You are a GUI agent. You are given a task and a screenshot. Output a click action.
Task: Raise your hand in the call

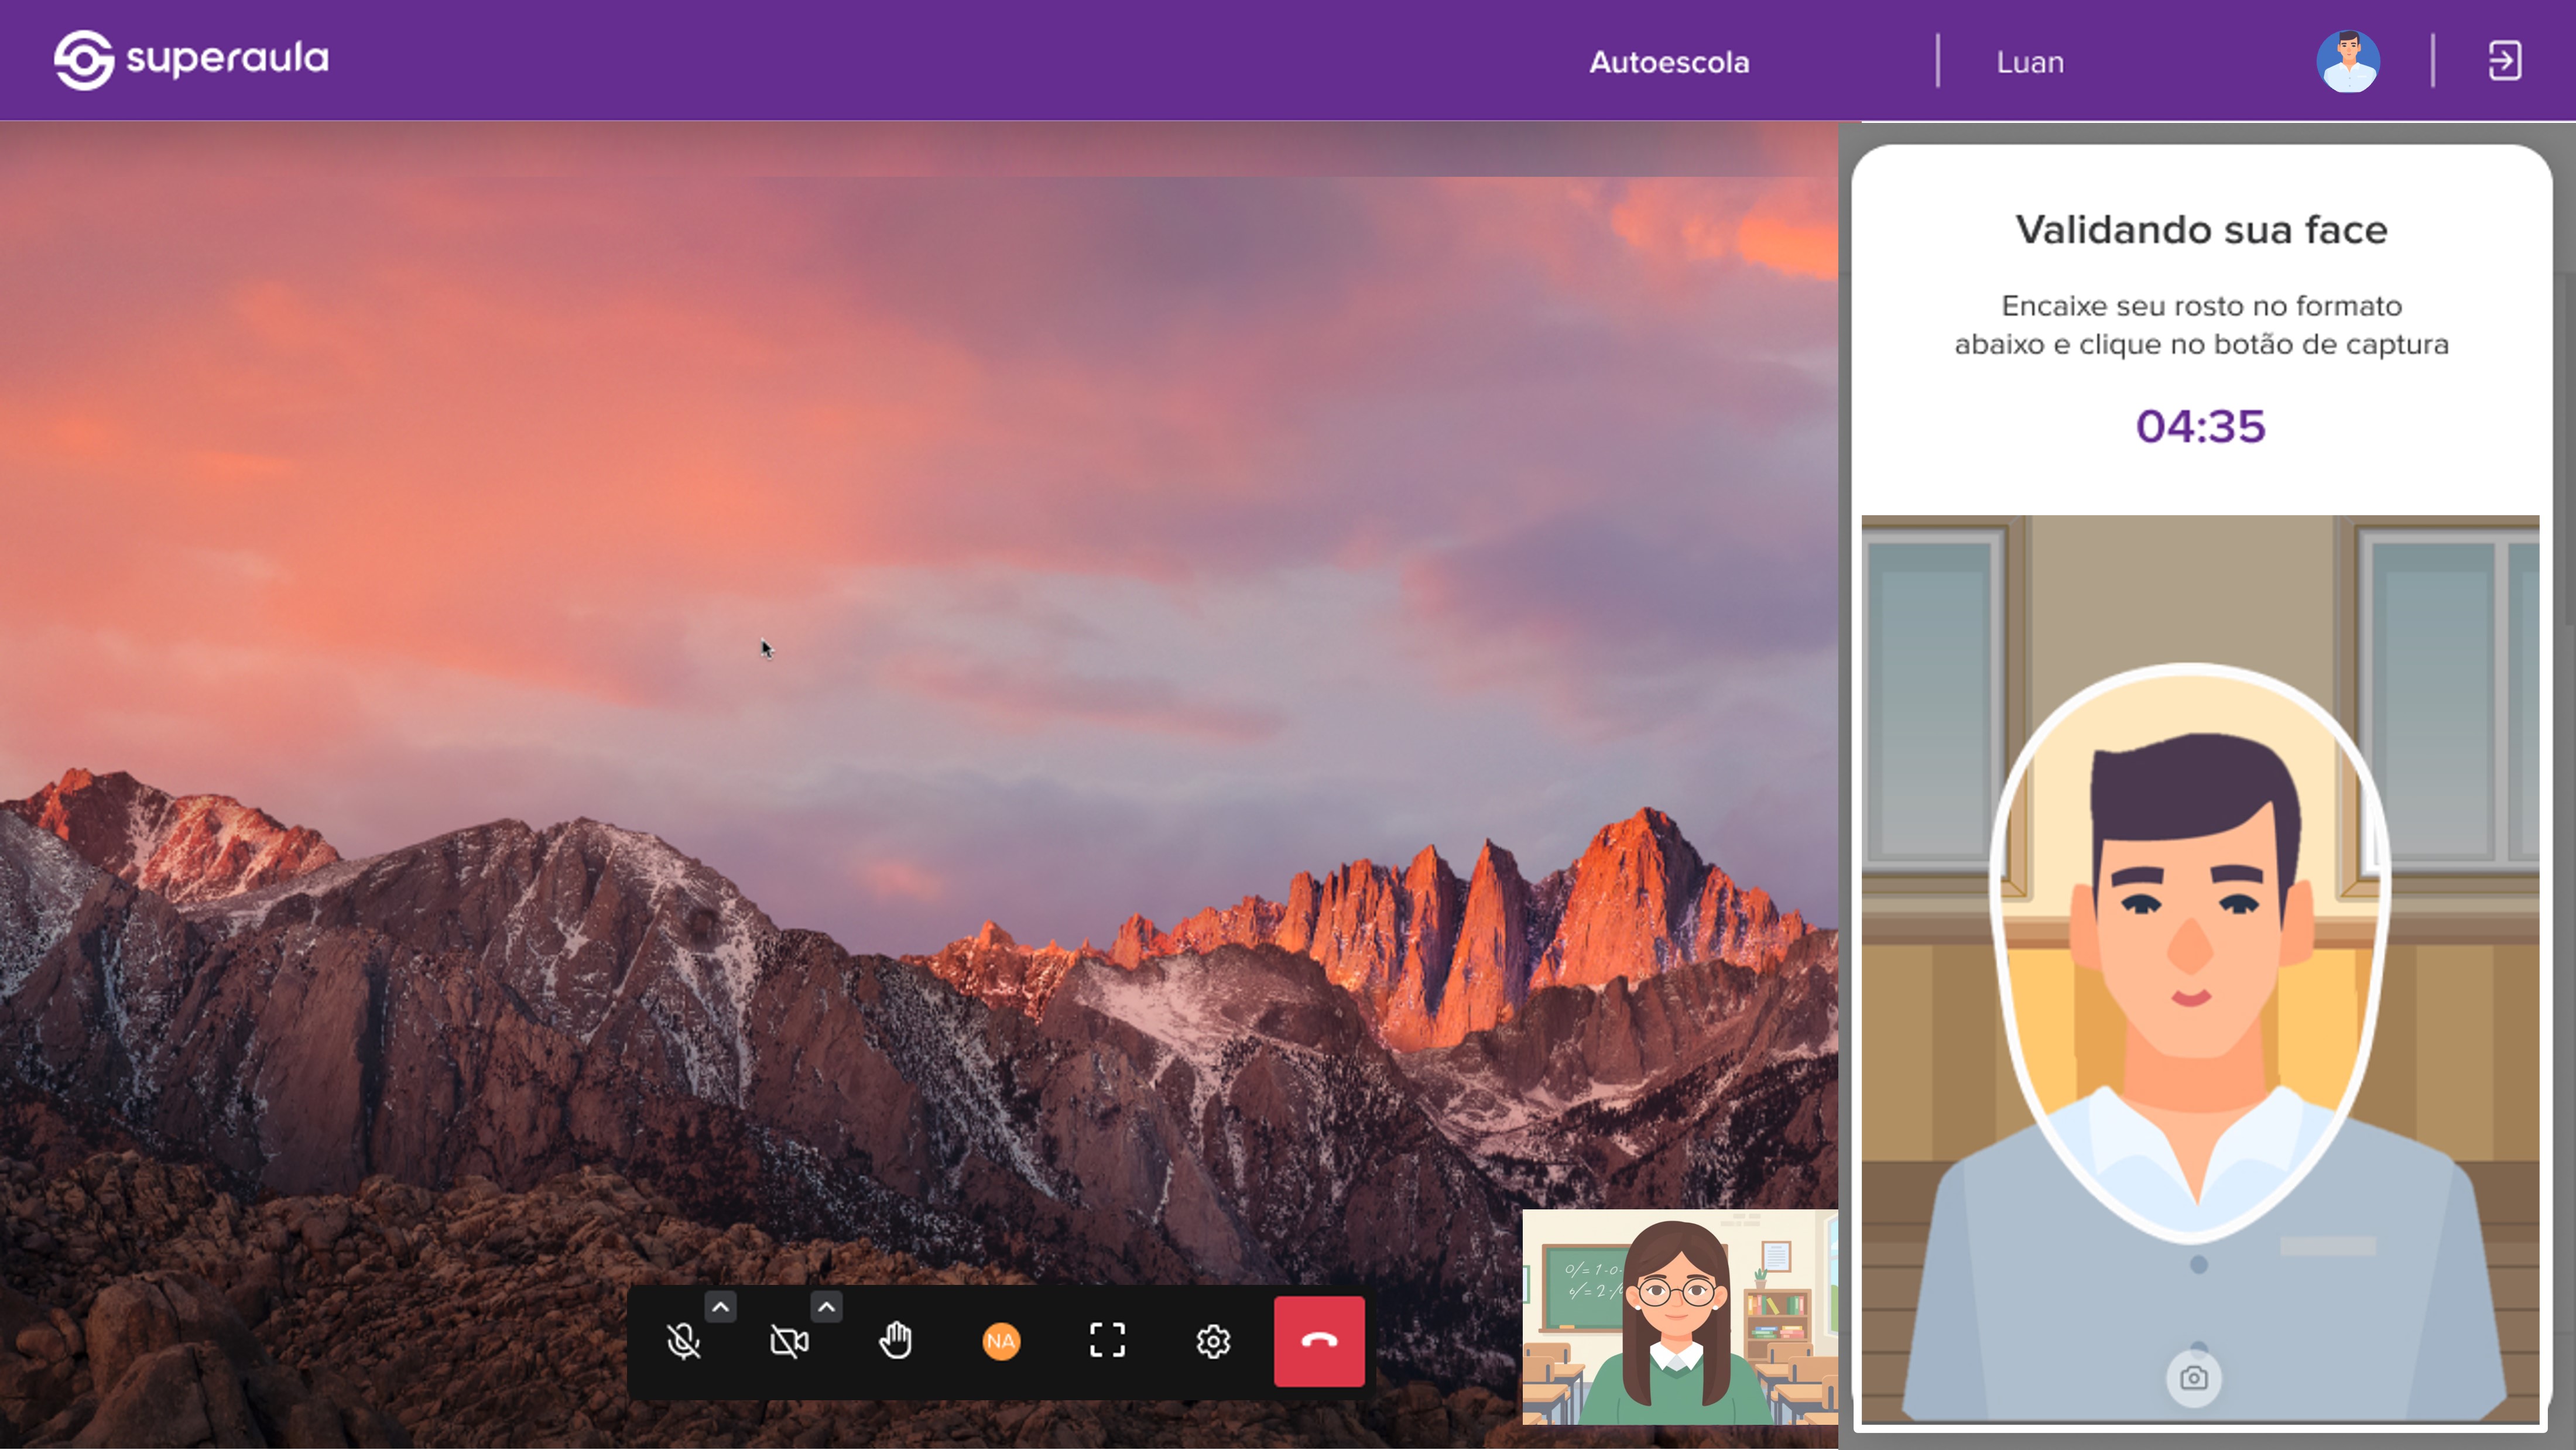(x=895, y=1342)
